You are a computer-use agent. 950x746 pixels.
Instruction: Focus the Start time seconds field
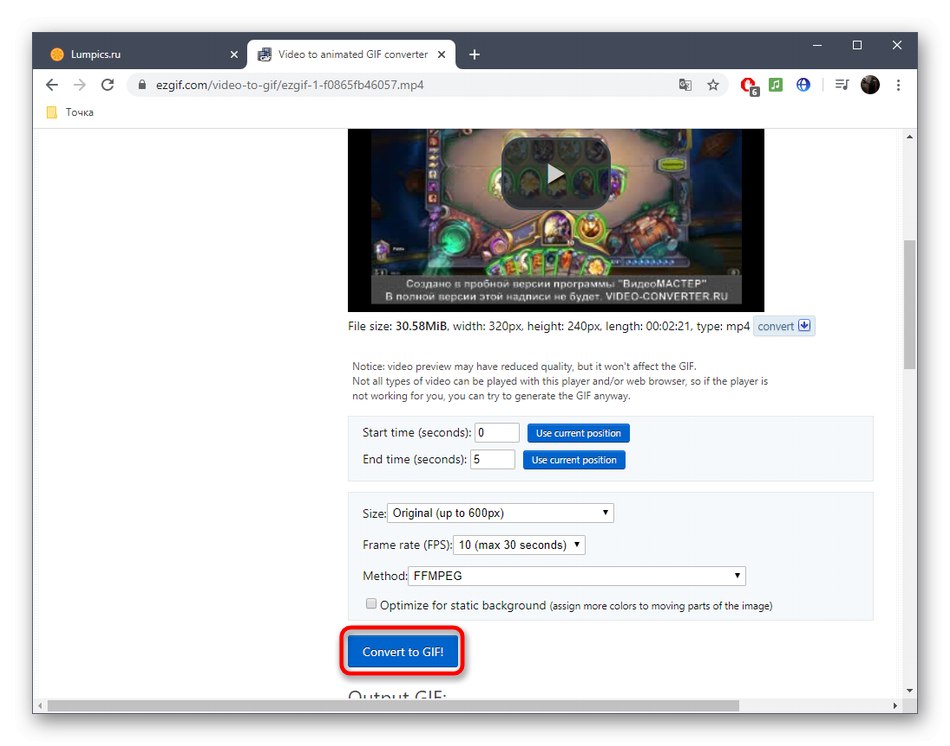[x=497, y=433]
